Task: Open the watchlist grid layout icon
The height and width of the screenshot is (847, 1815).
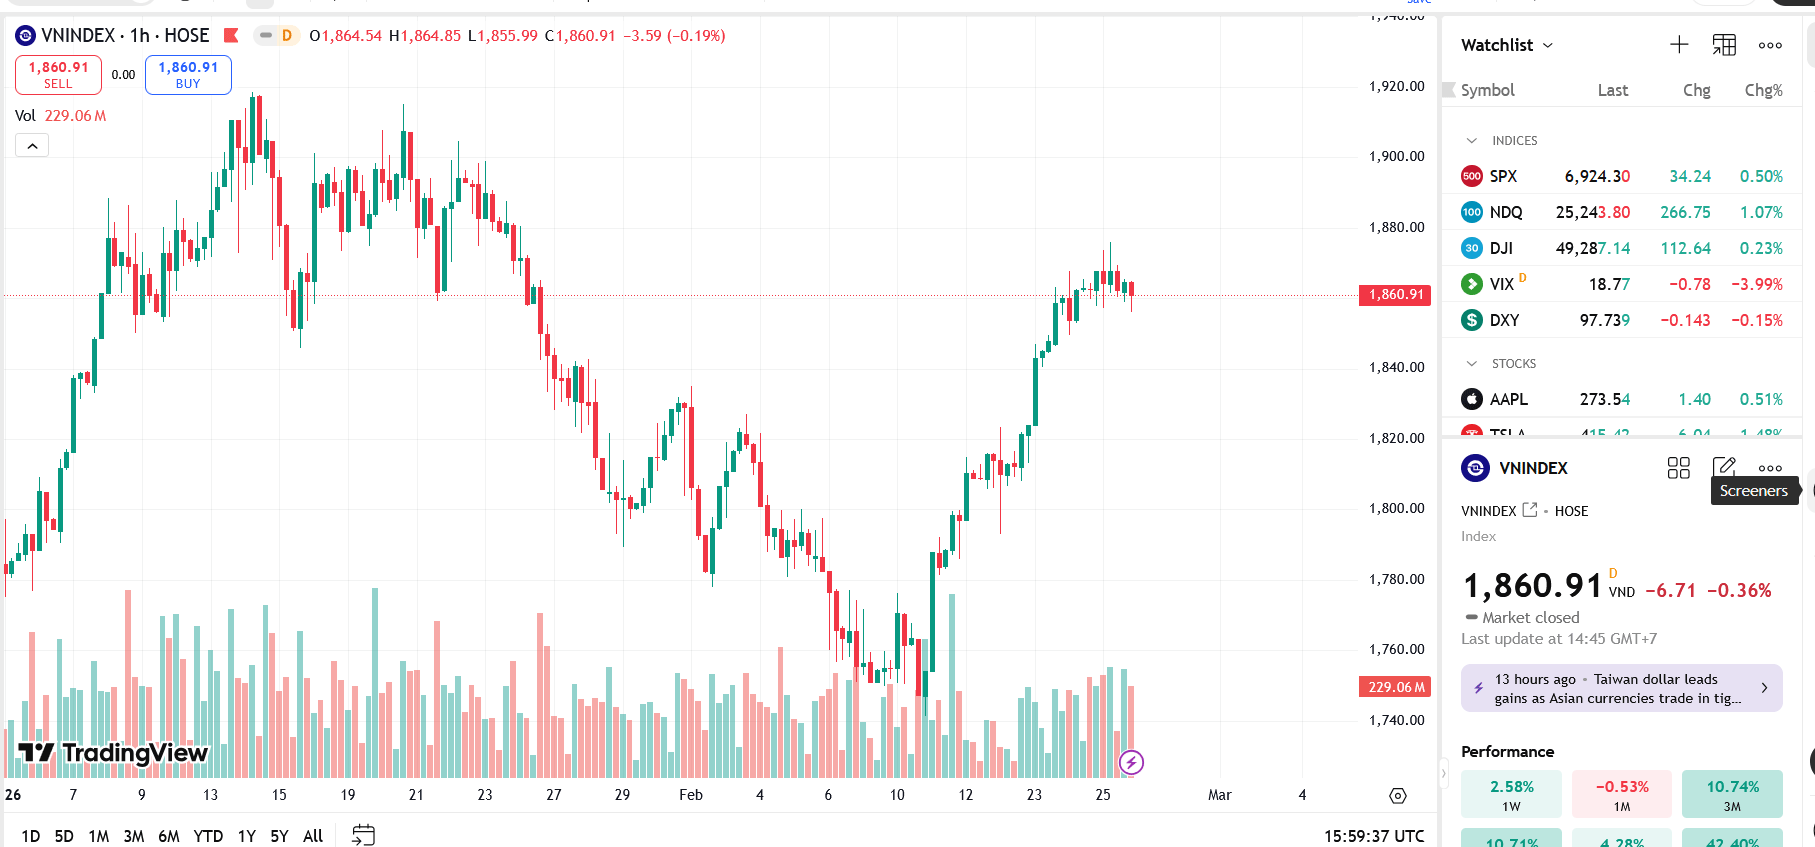Action: coord(1724,45)
